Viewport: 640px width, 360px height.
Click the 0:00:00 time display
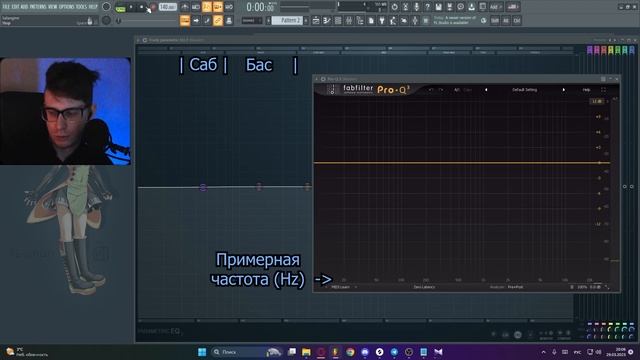[x=260, y=7]
